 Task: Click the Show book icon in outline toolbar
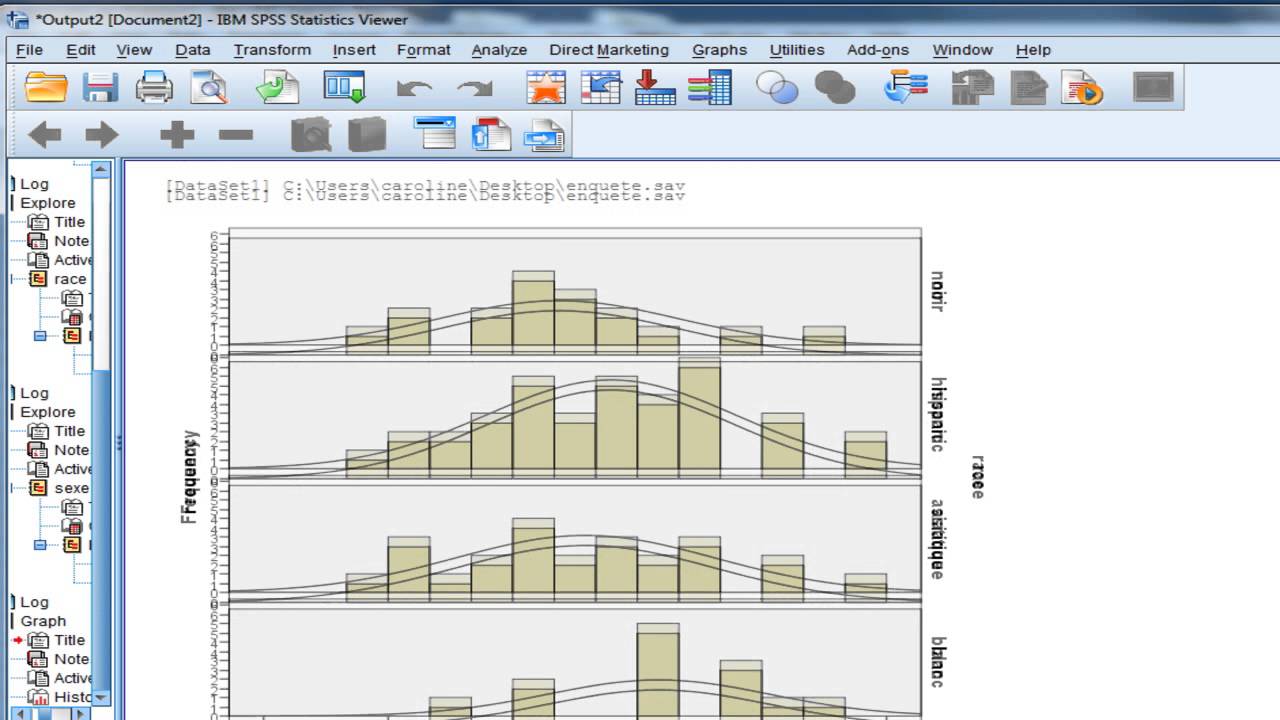pos(311,134)
